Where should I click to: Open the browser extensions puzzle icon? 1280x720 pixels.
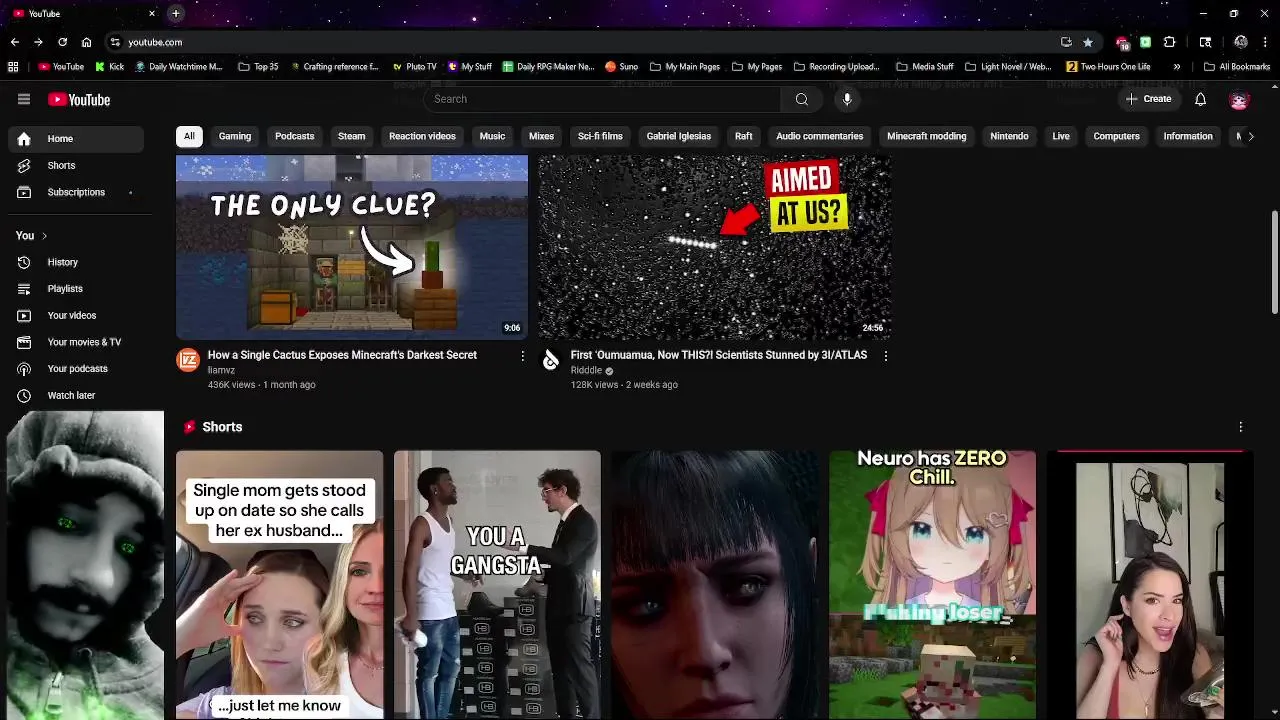pos(1169,42)
